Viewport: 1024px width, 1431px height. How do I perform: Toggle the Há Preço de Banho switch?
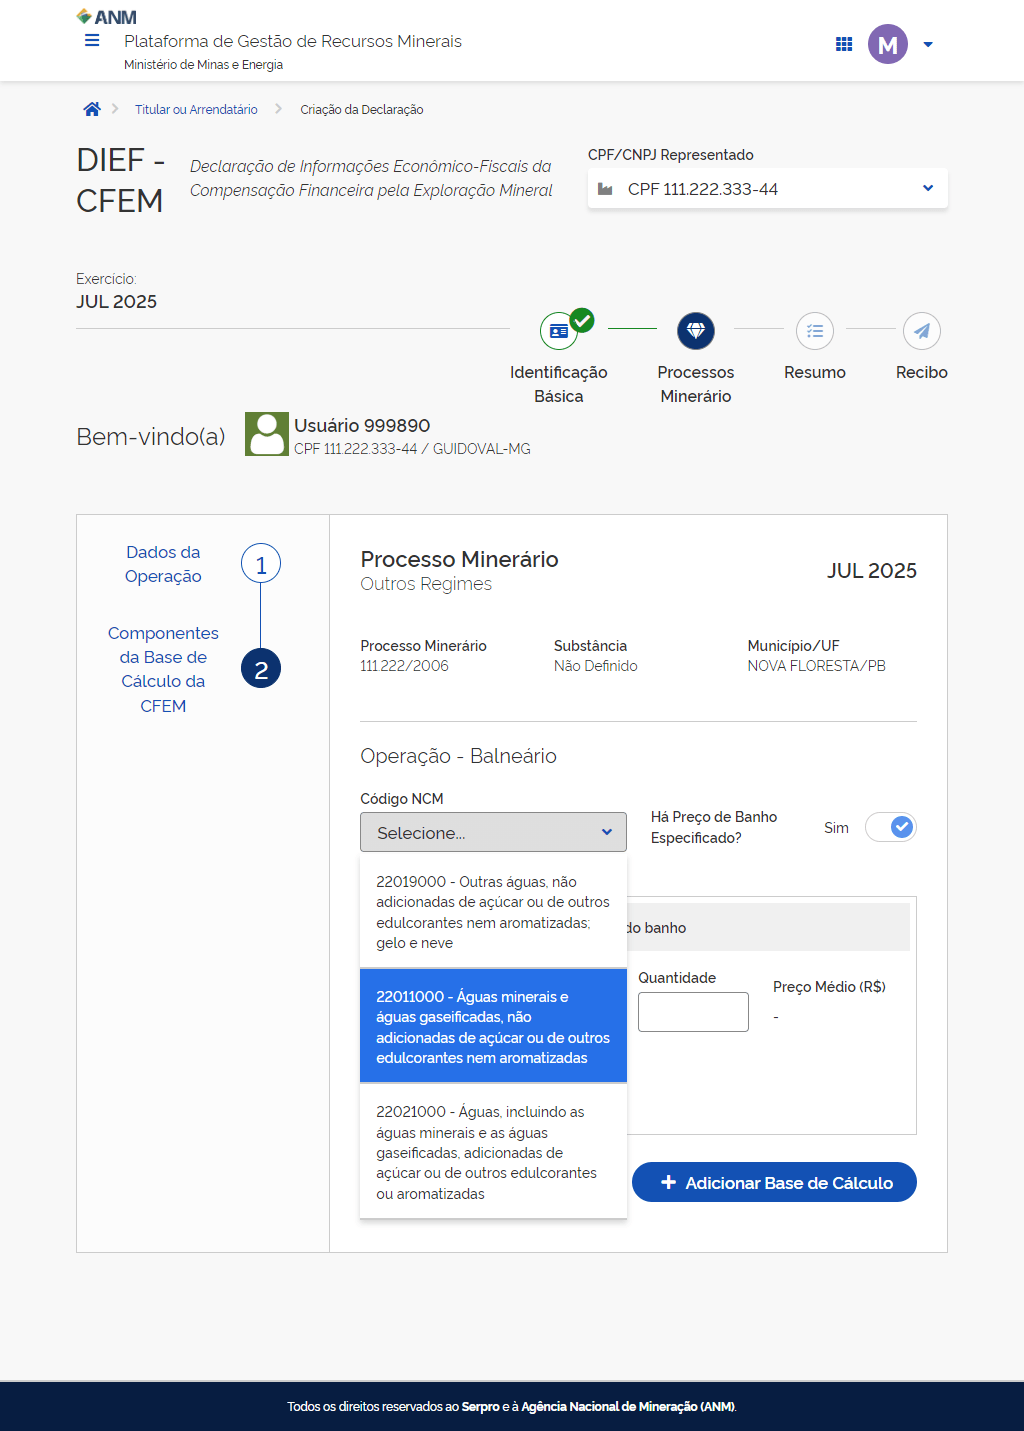(890, 828)
